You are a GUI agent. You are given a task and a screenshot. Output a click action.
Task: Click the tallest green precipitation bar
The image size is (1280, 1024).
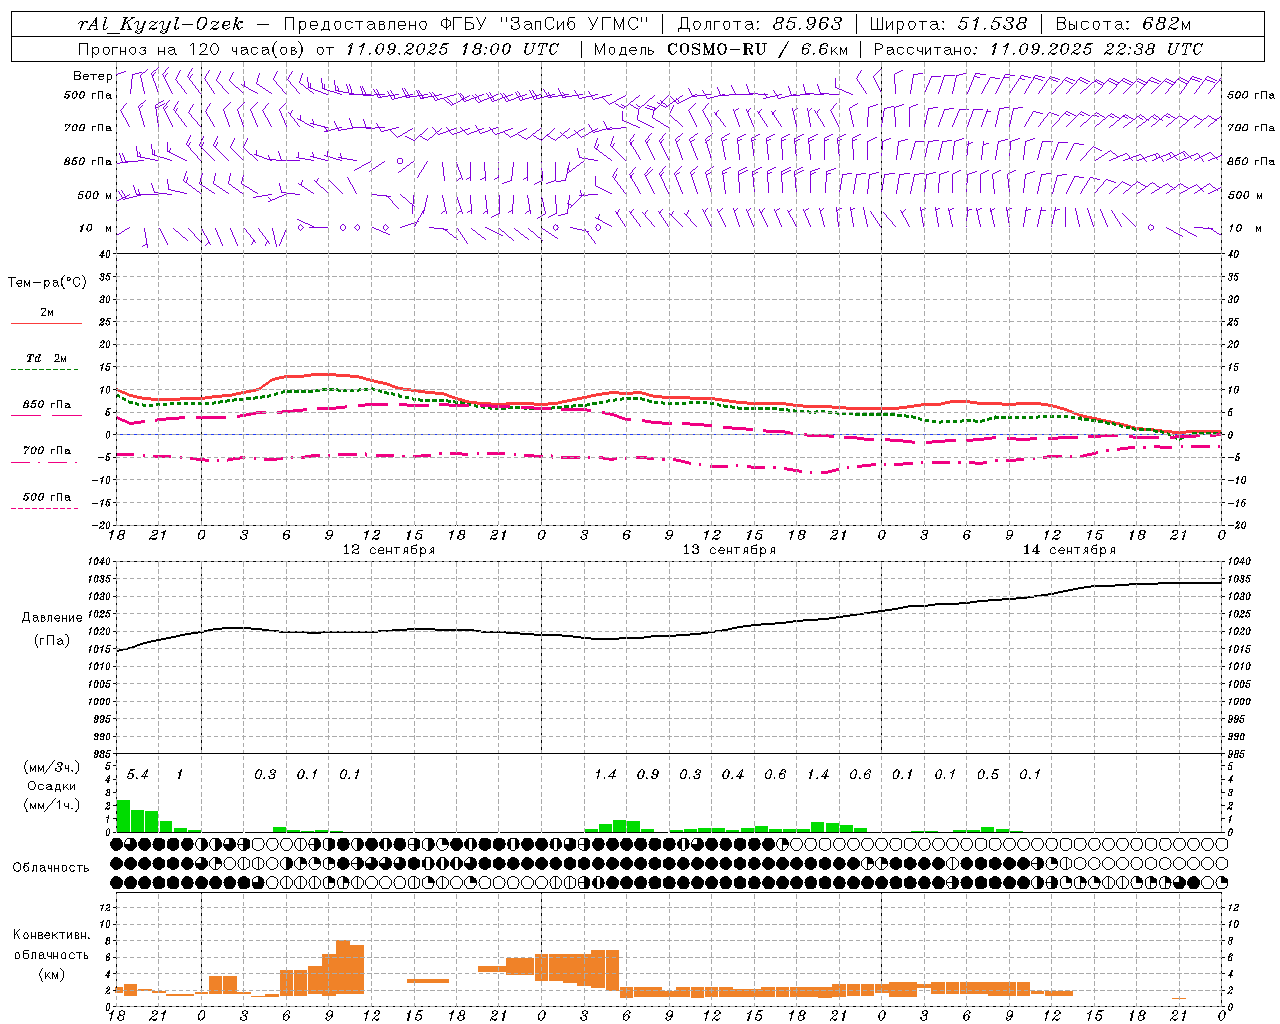tap(123, 816)
